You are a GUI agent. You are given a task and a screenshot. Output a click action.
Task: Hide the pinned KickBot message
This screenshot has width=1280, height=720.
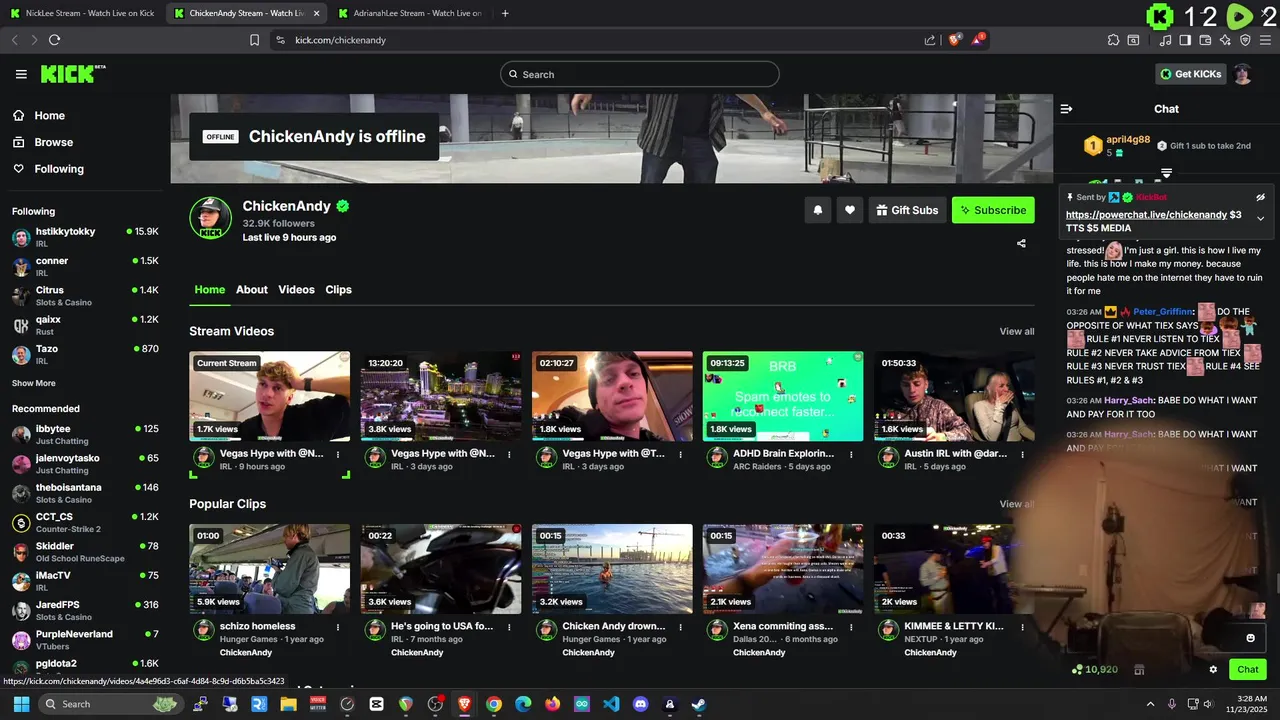point(1261,197)
